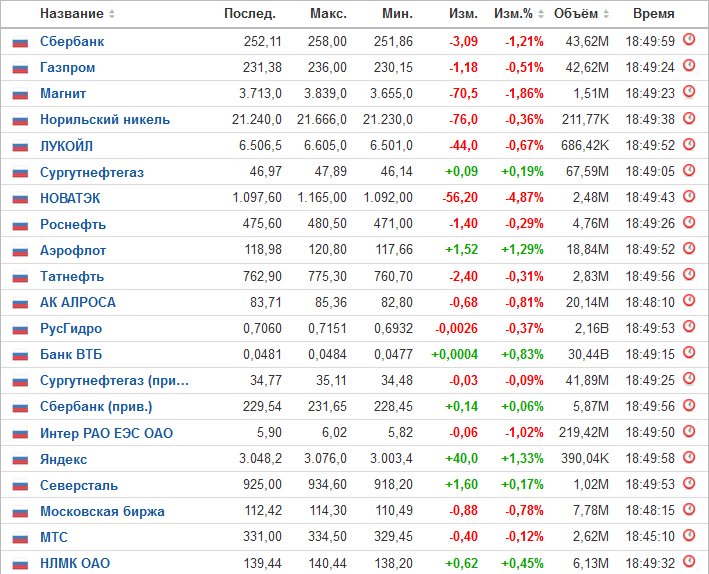The width and height of the screenshot is (709, 574).
Task: Click the clock icon in АК АЛРОСА row
Action: (689, 300)
